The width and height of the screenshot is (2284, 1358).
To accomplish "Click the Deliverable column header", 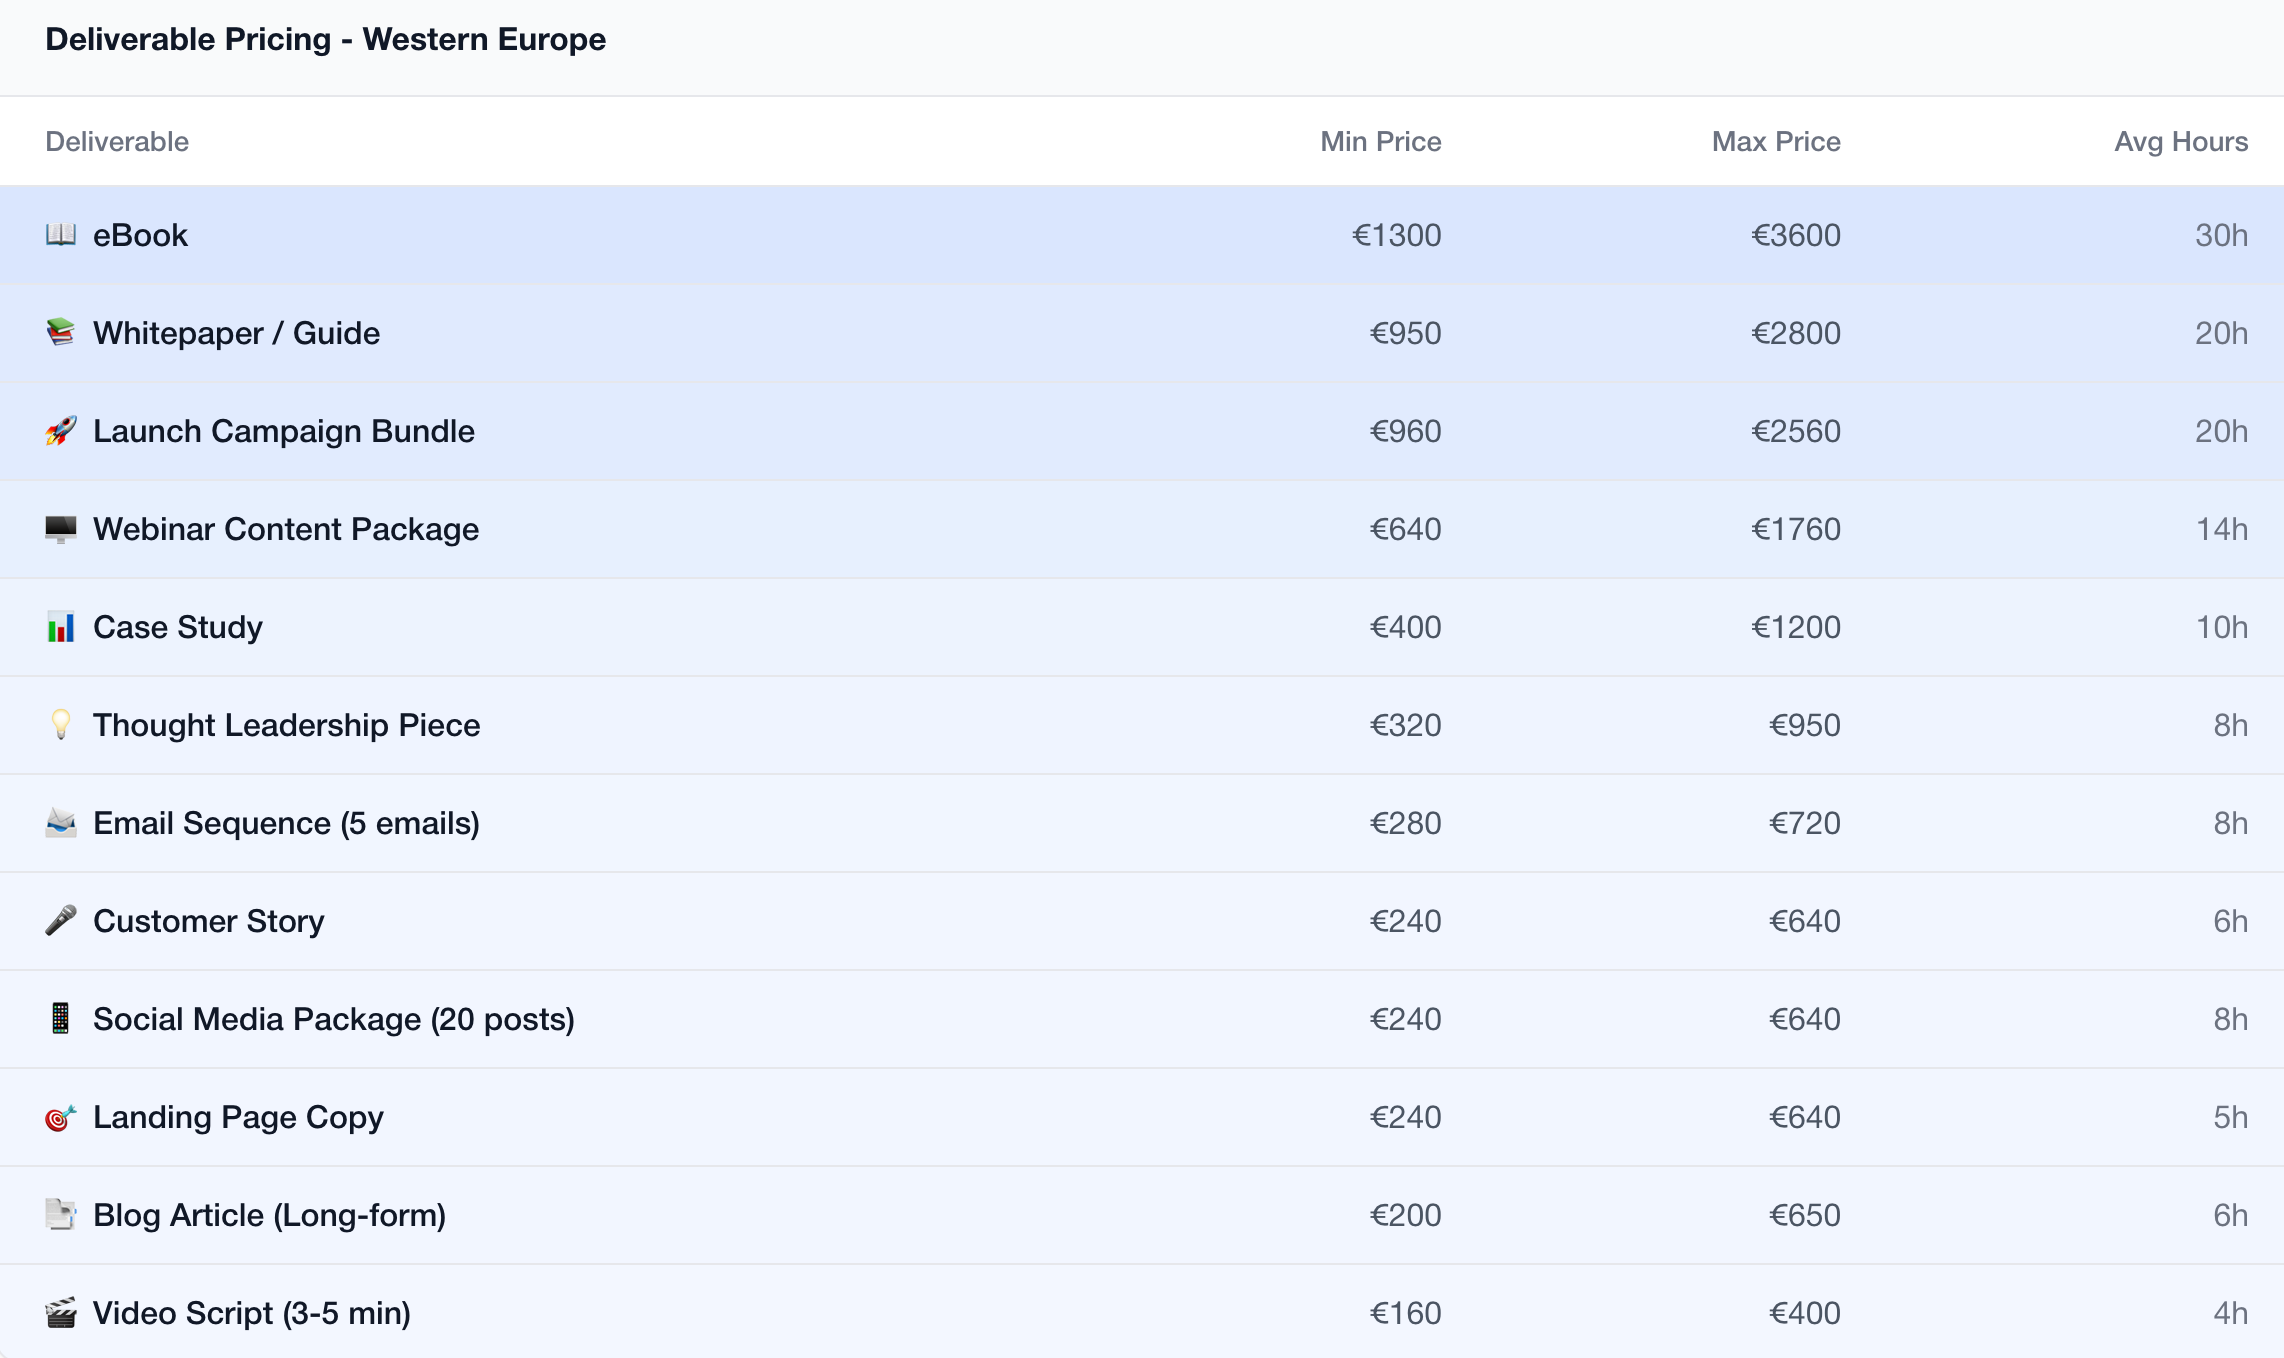I will (117, 141).
